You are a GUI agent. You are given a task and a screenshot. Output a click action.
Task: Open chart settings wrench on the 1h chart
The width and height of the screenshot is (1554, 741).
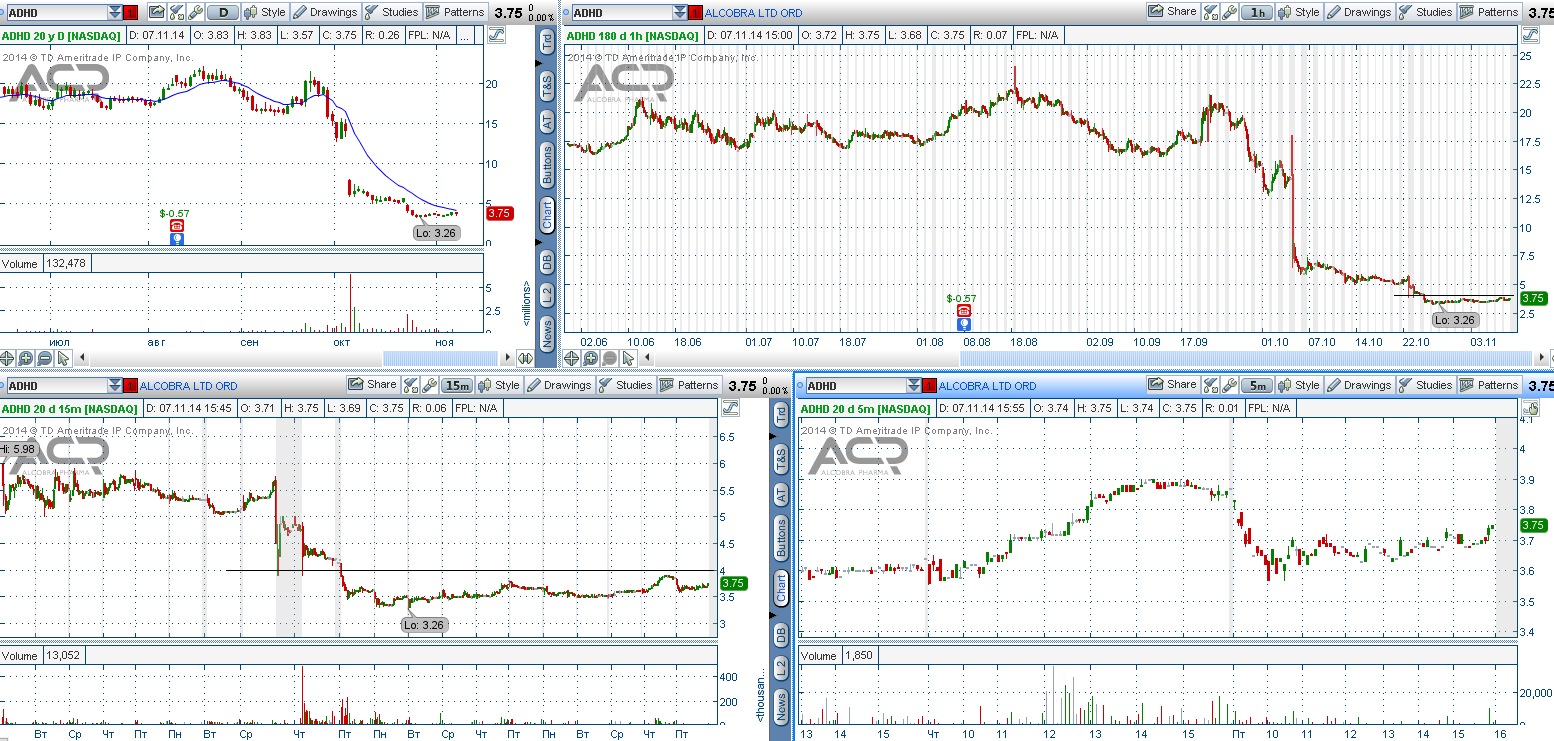pyautogui.click(x=1230, y=12)
